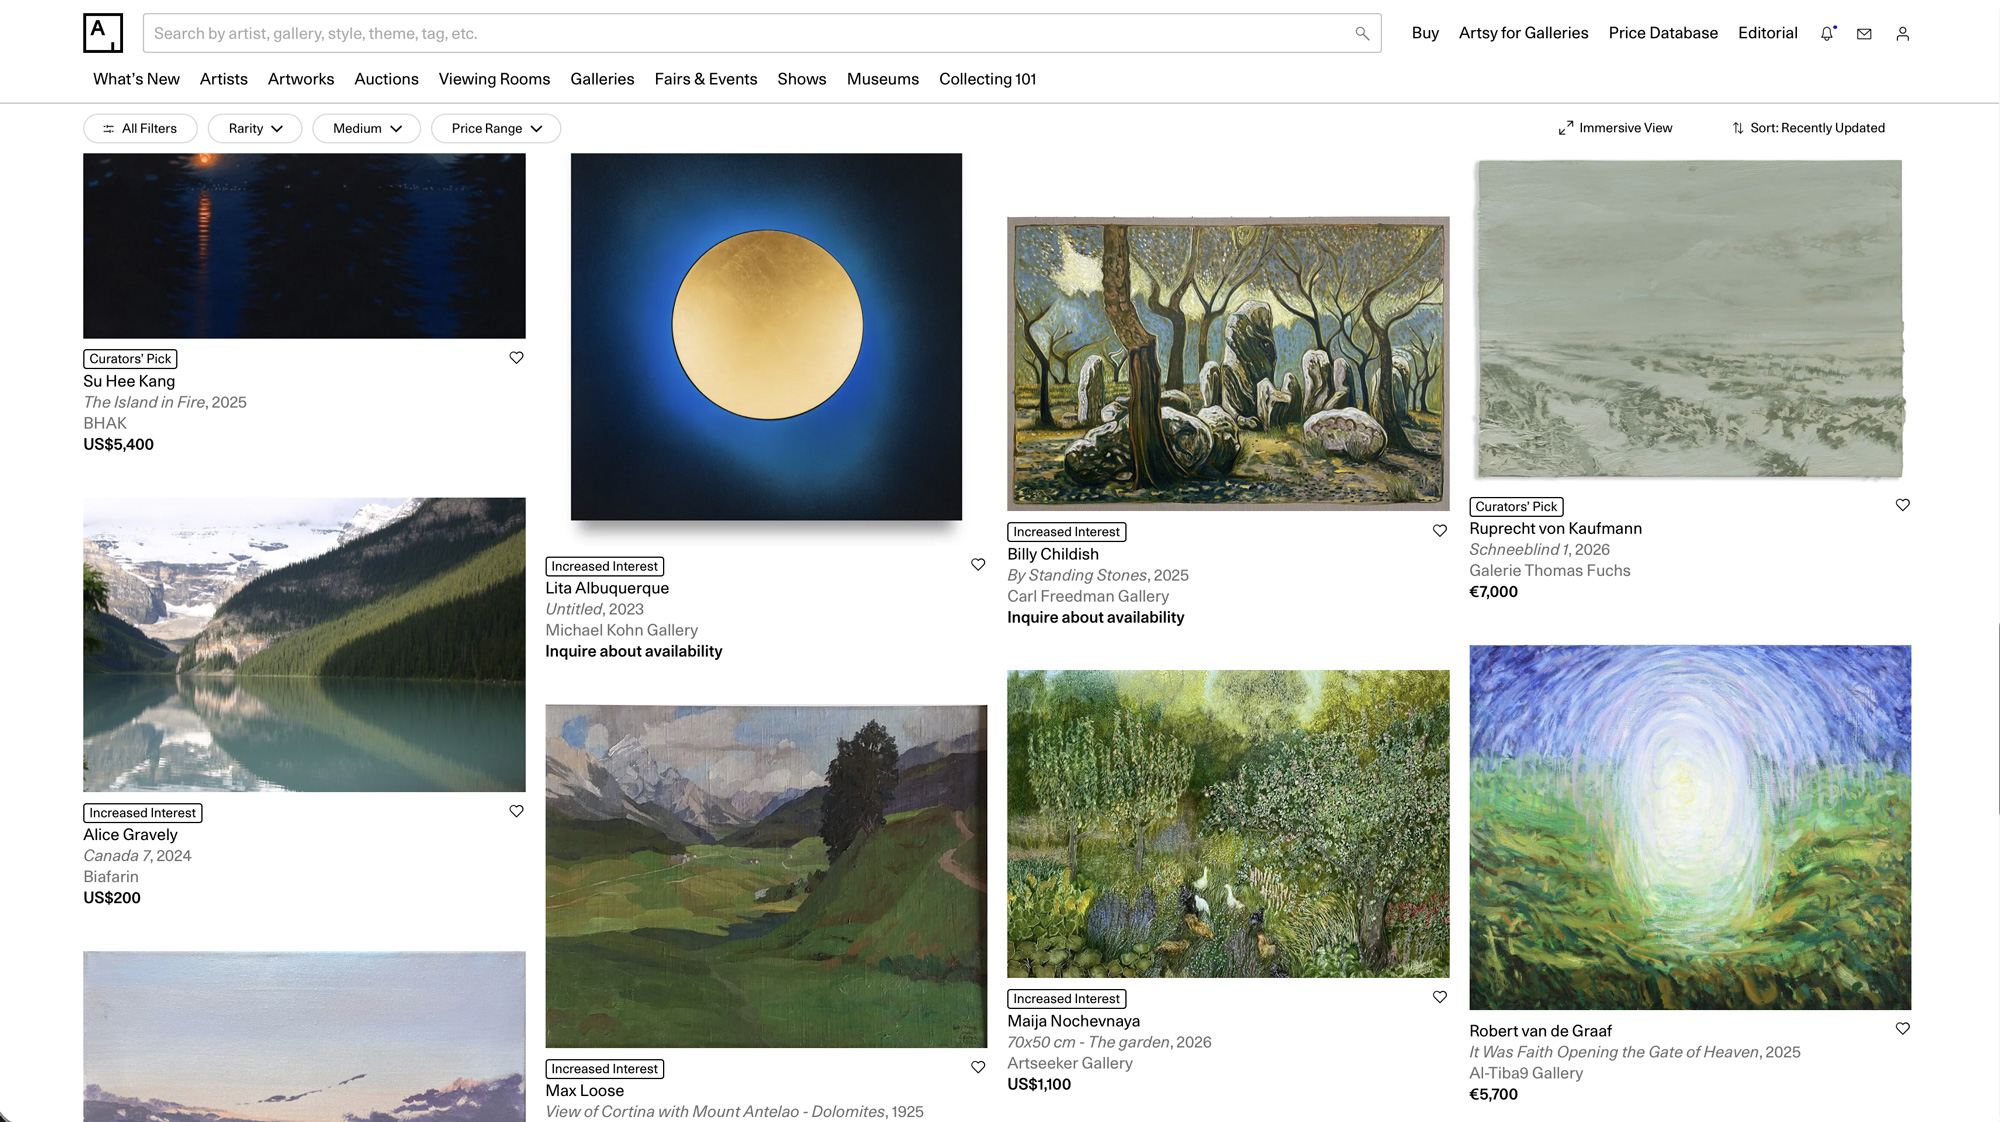
Task: Click artist name Billy Childish
Action: click(1053, 554)
